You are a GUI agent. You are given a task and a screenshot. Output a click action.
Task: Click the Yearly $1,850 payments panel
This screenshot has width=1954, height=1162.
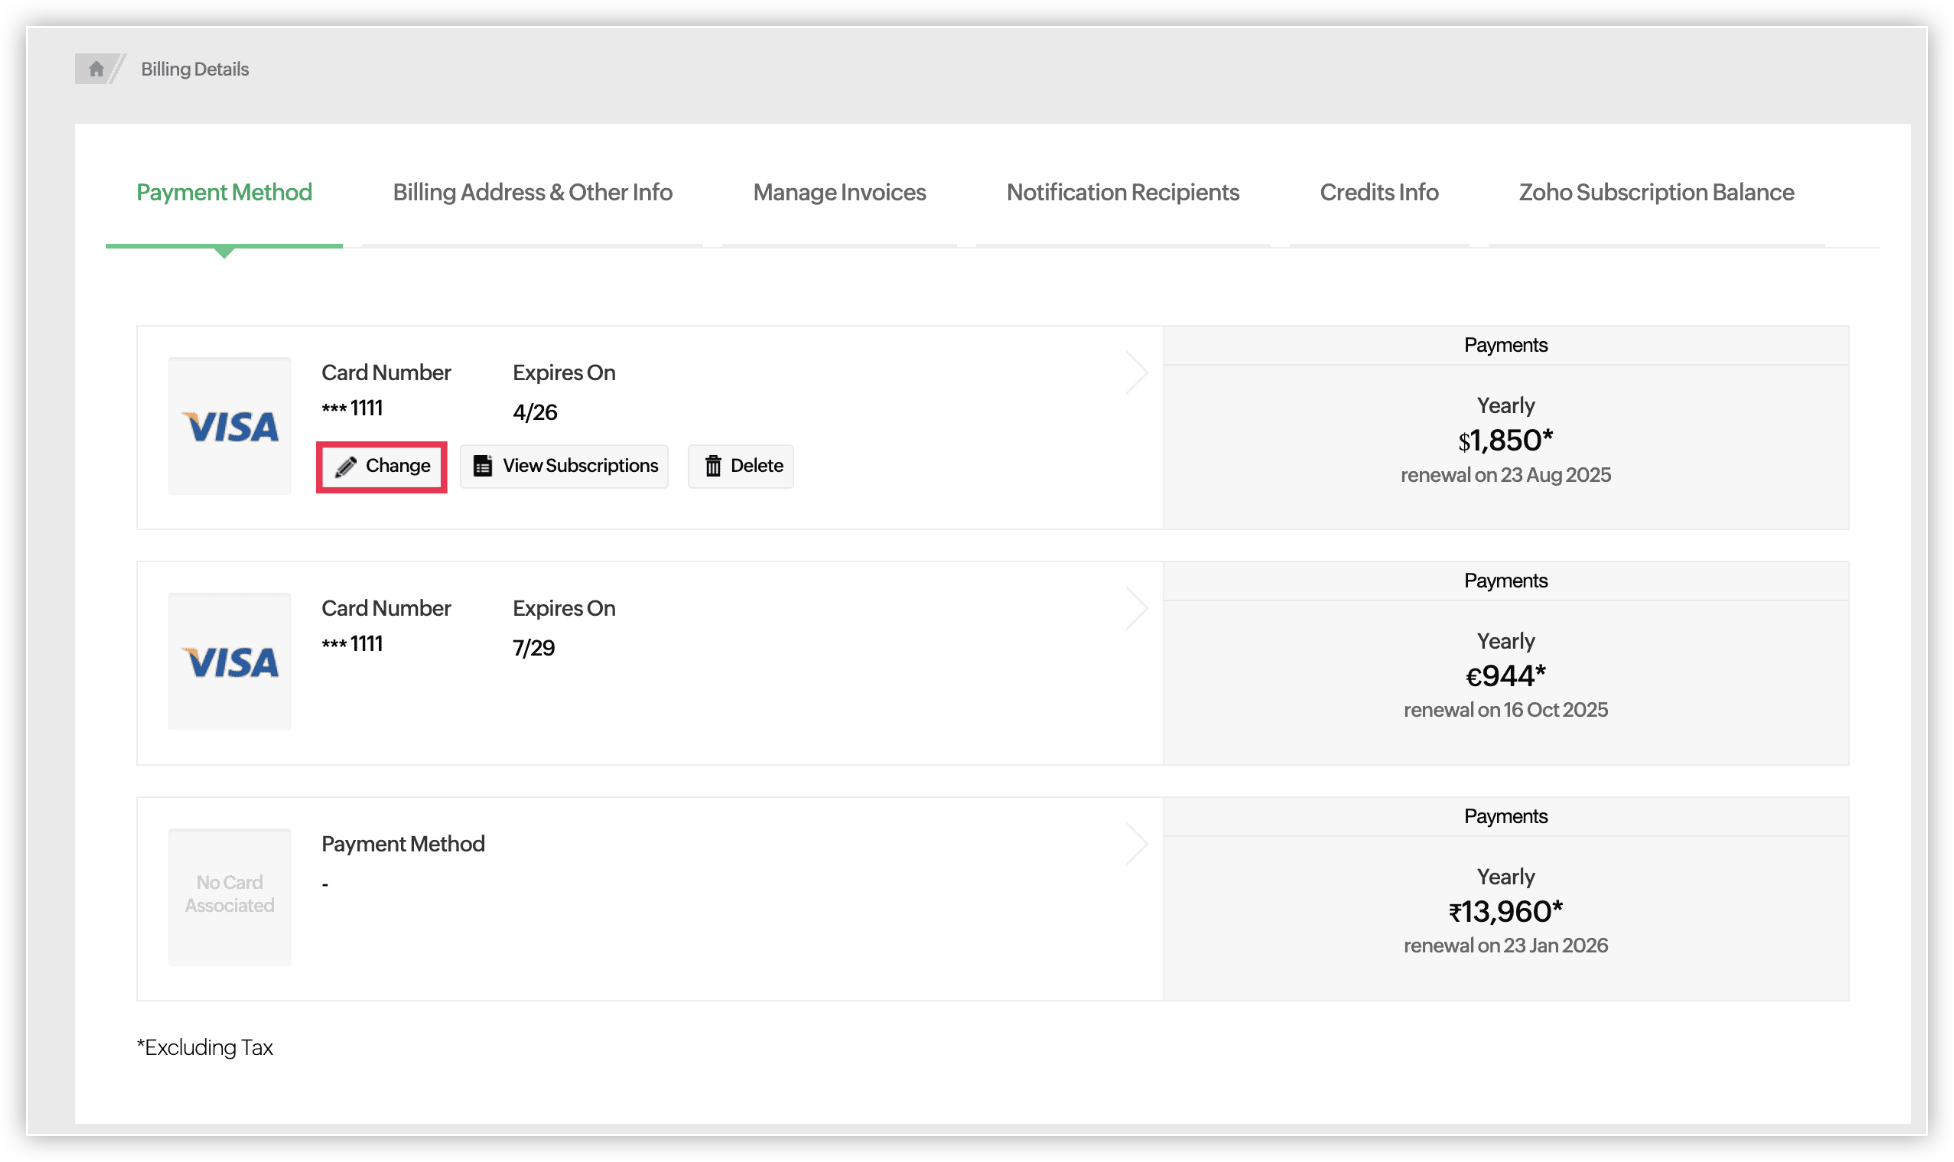pyautogui.click(x=1505, y=440)
